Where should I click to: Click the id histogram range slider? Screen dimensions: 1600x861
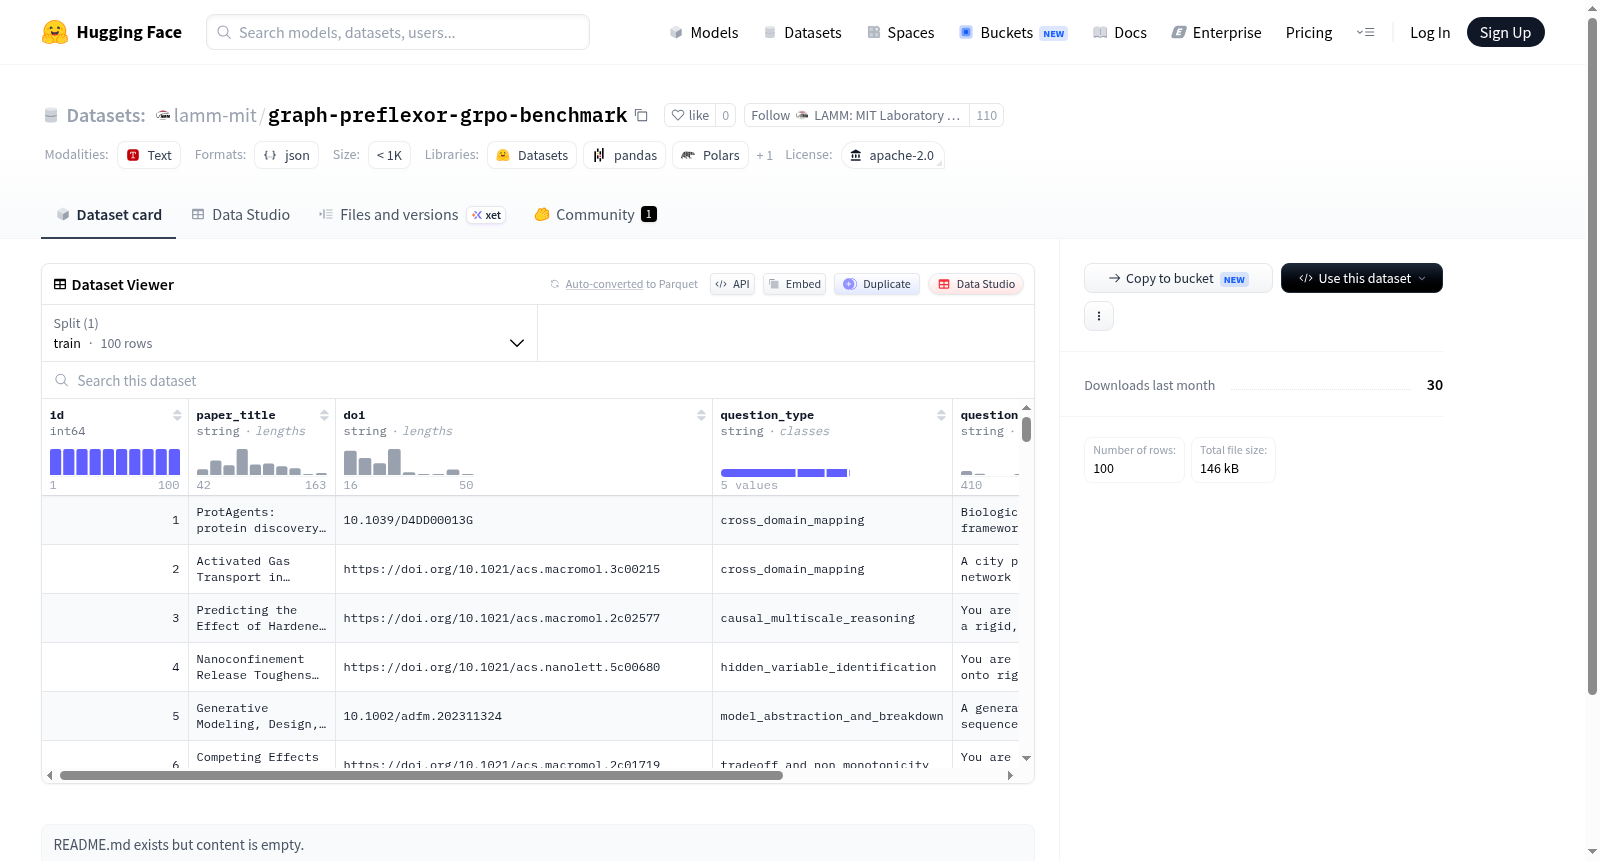[115, 462]
